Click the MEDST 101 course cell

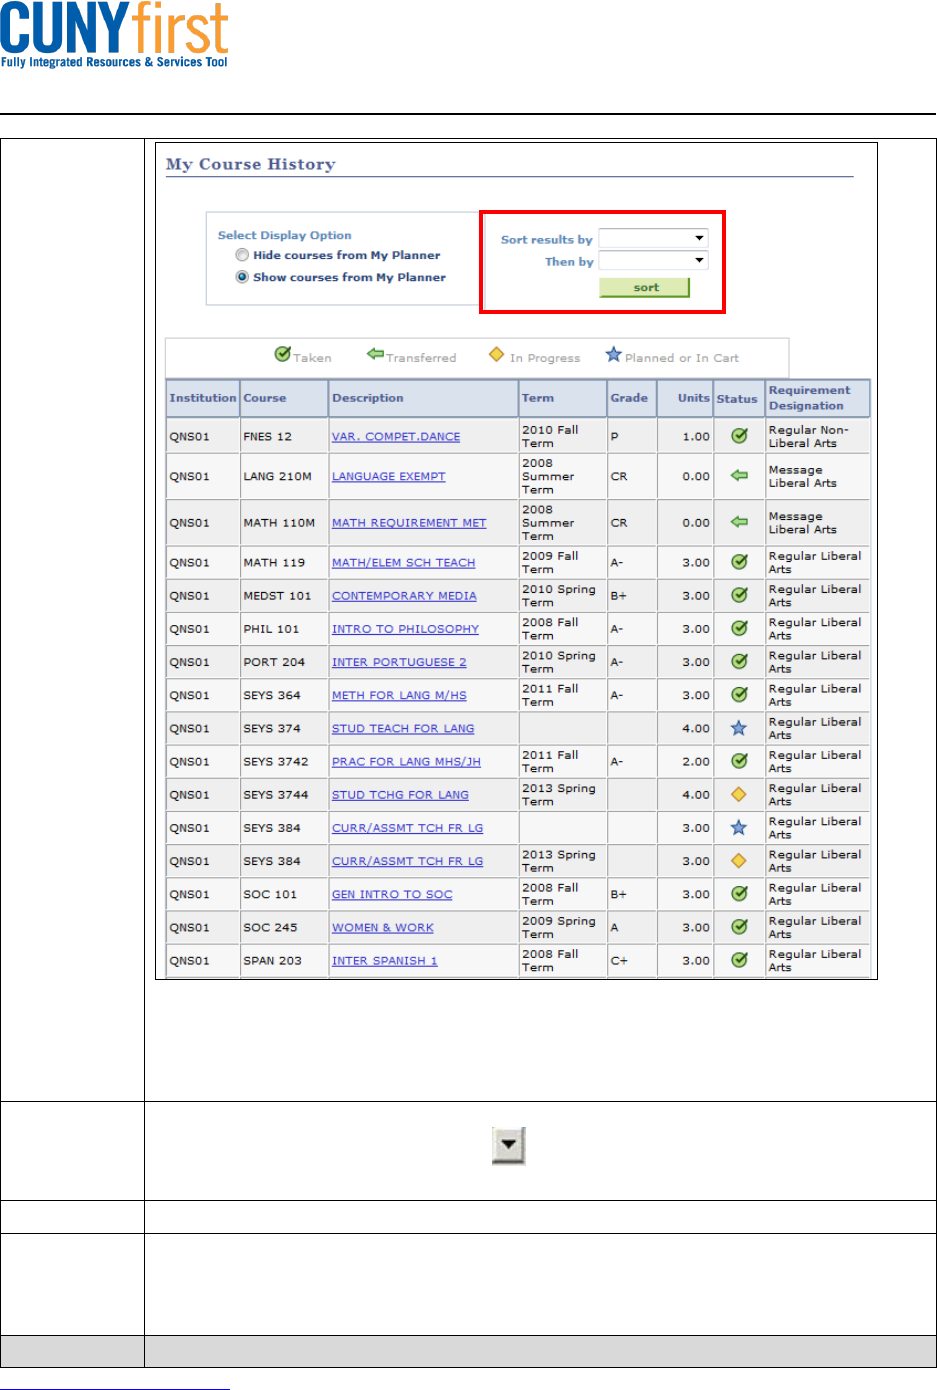285,595
